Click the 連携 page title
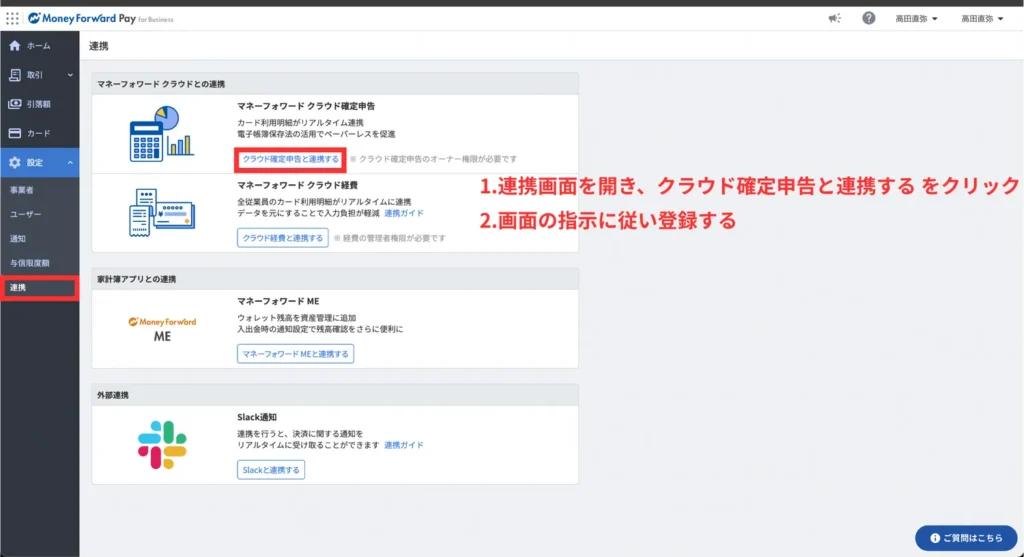The height and width of the screenshot is (557, 1024). coord(99,46)
